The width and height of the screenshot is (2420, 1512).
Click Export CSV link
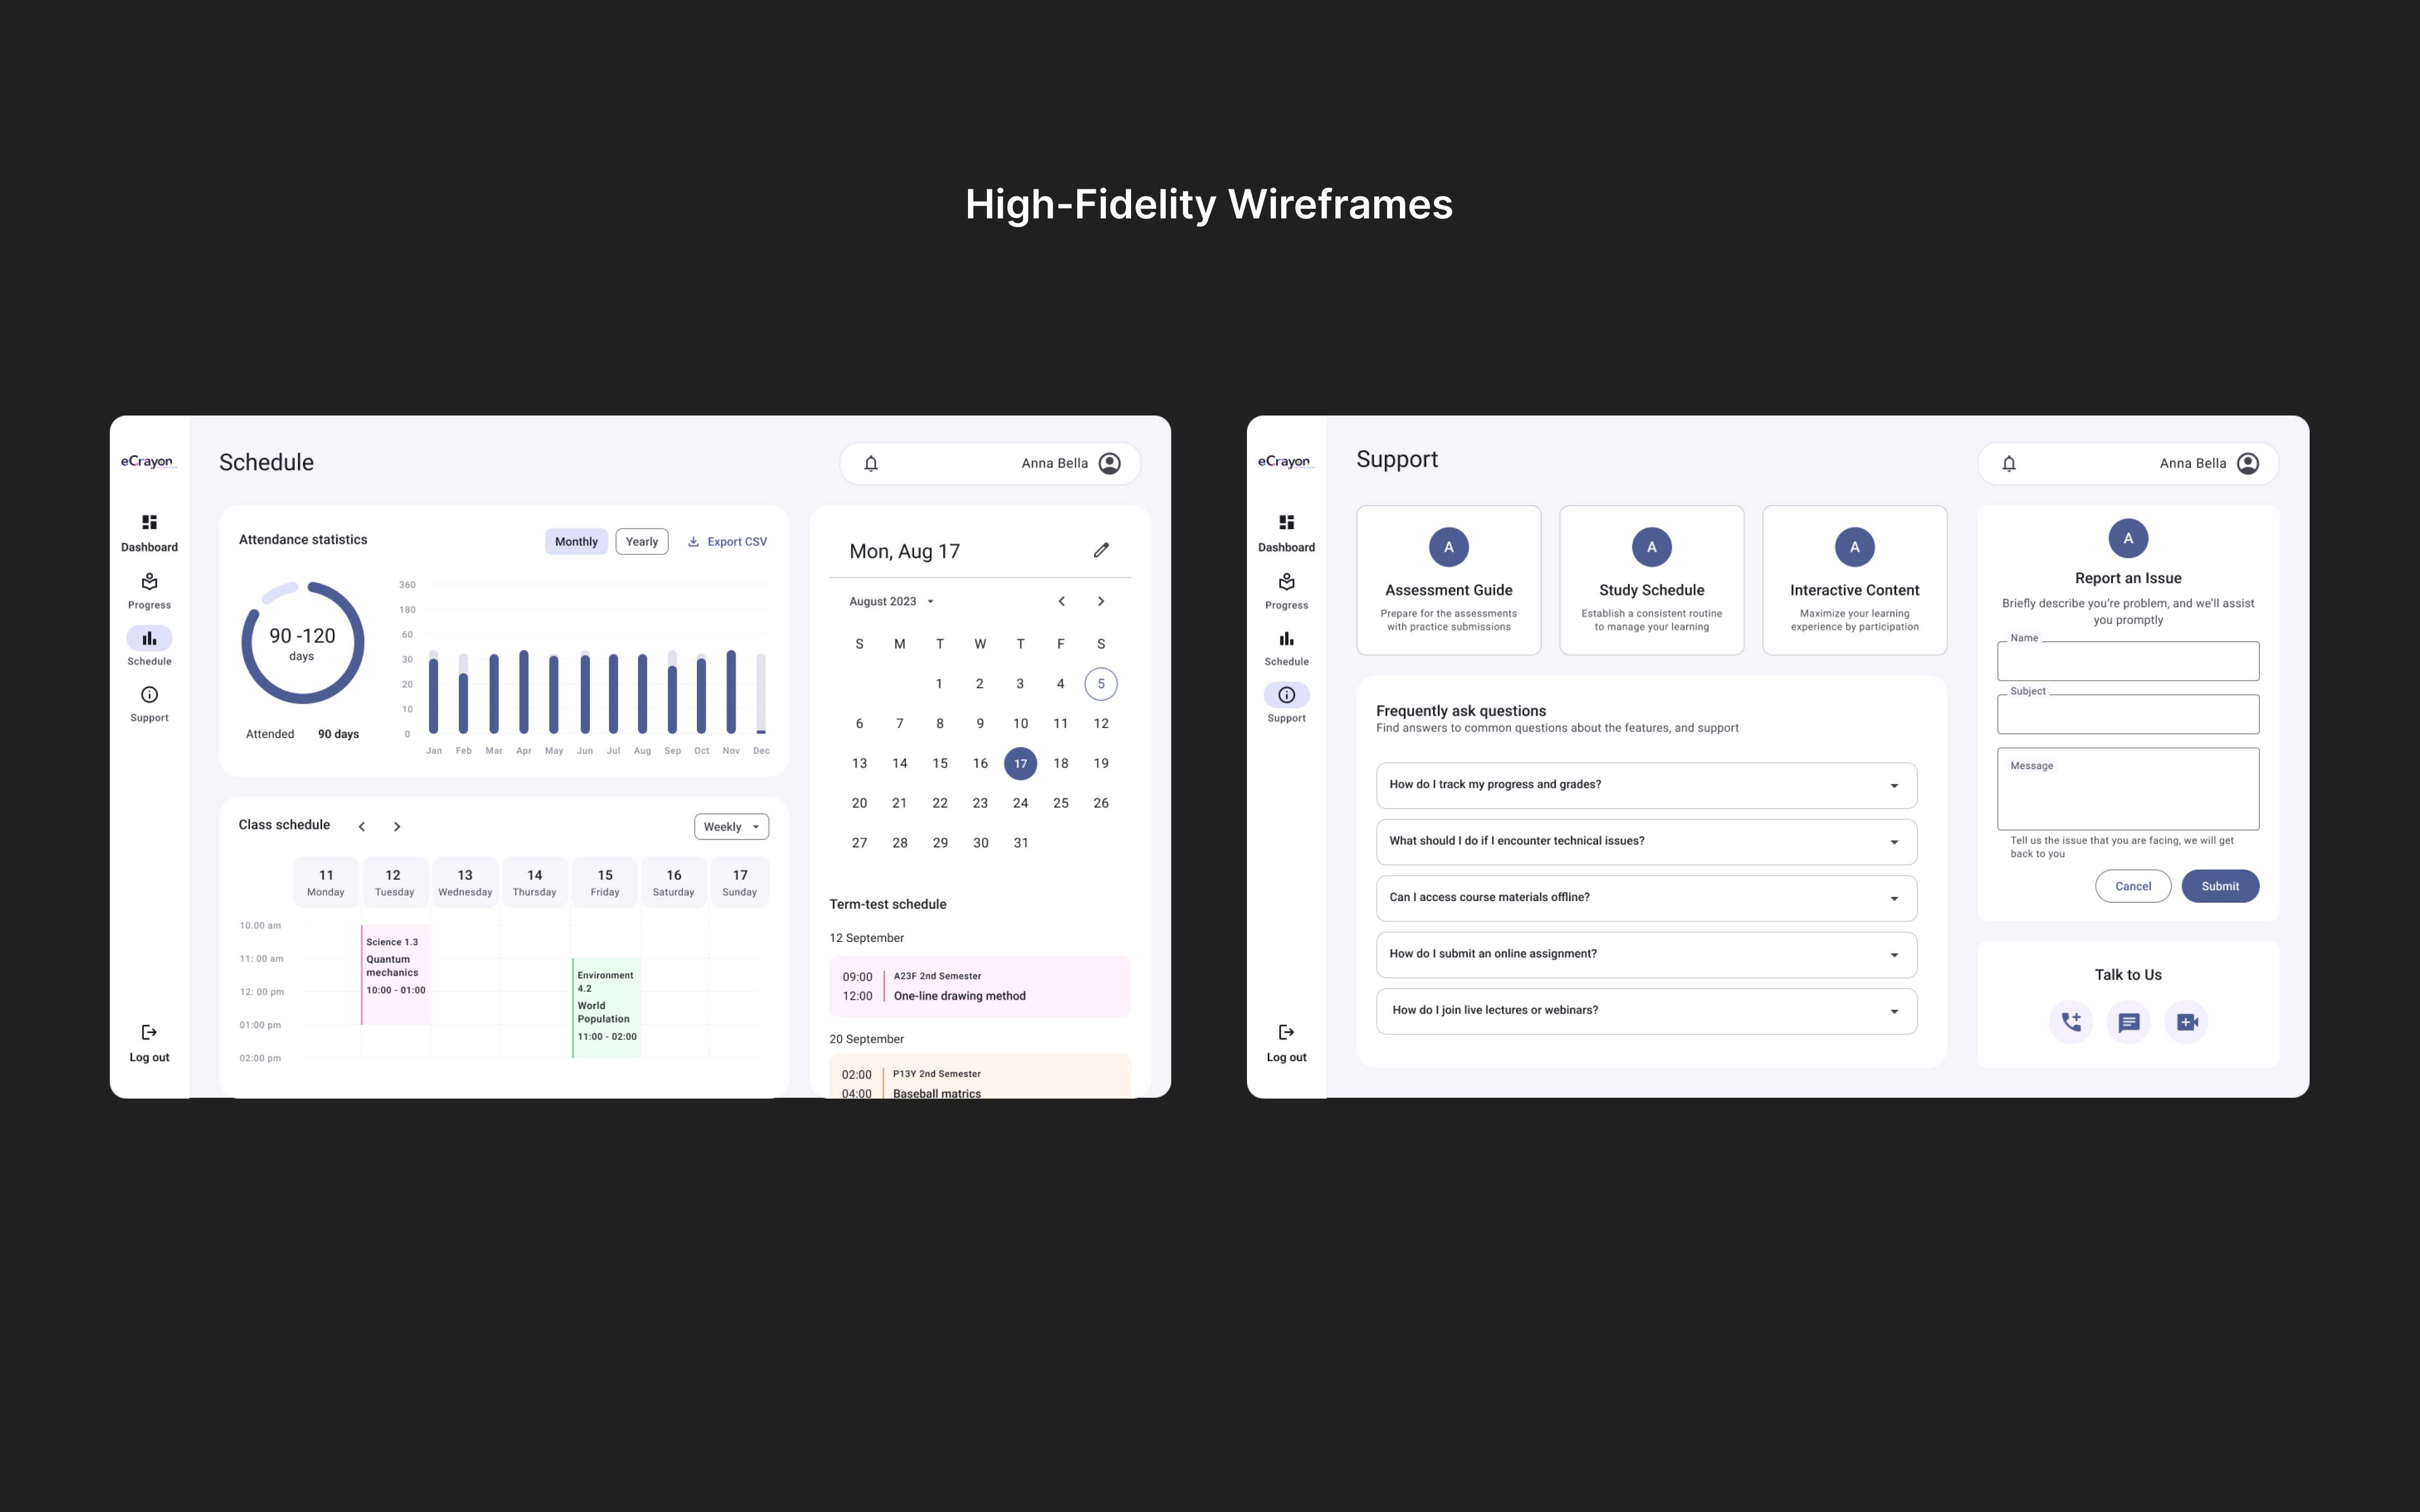(x=728, y=542)
